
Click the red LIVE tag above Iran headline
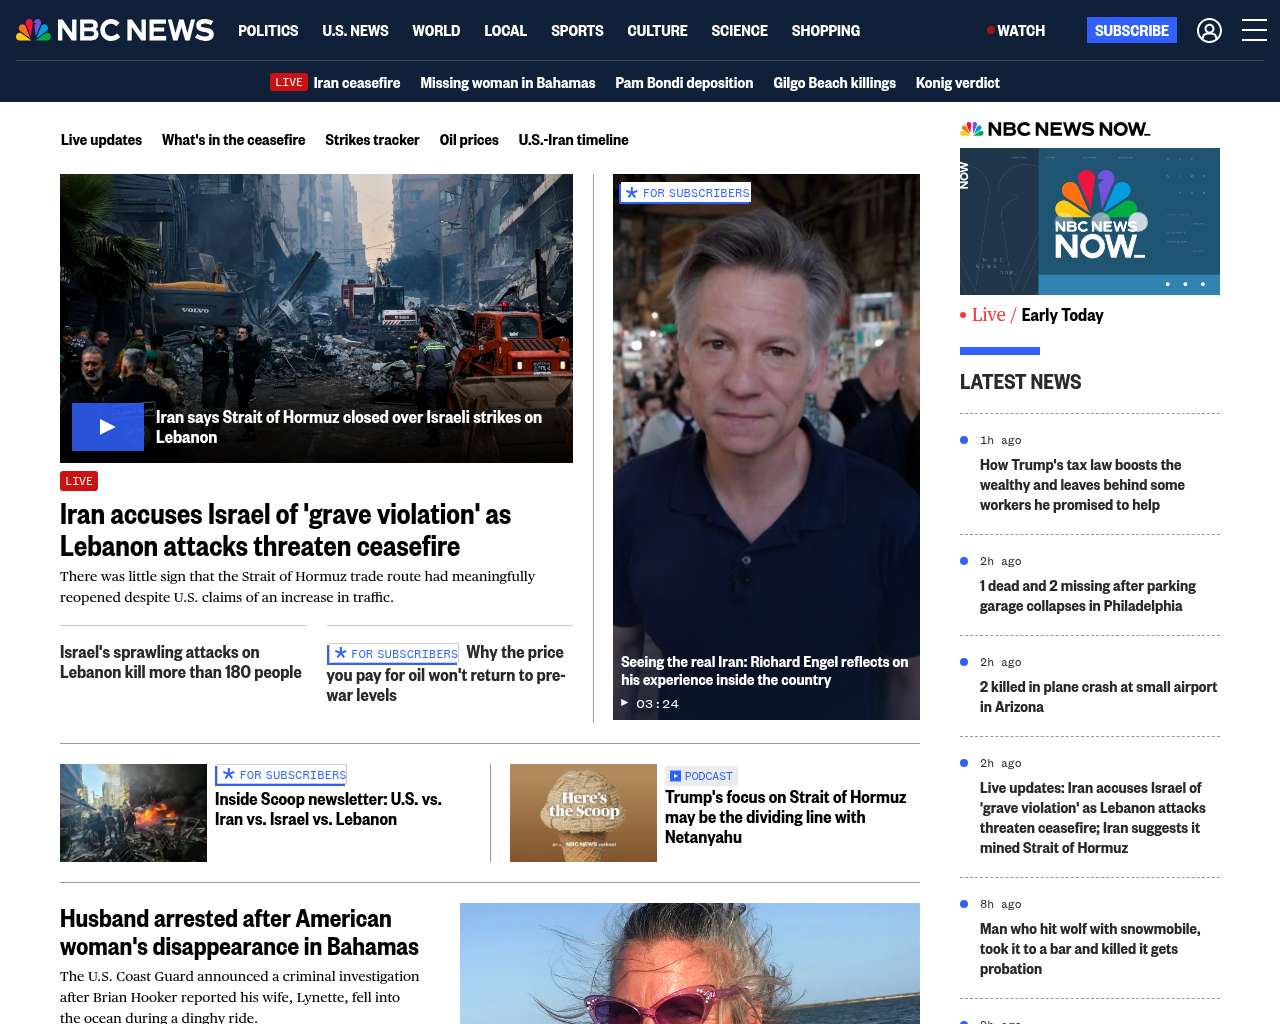coord(79,481)
